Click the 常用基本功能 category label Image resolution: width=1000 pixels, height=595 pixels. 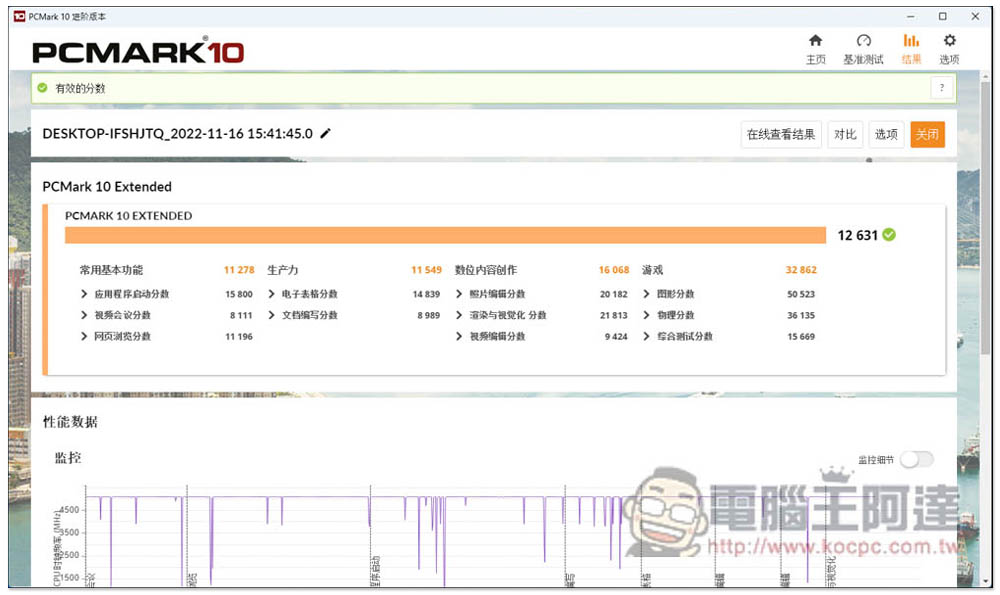tap(111, 270)
